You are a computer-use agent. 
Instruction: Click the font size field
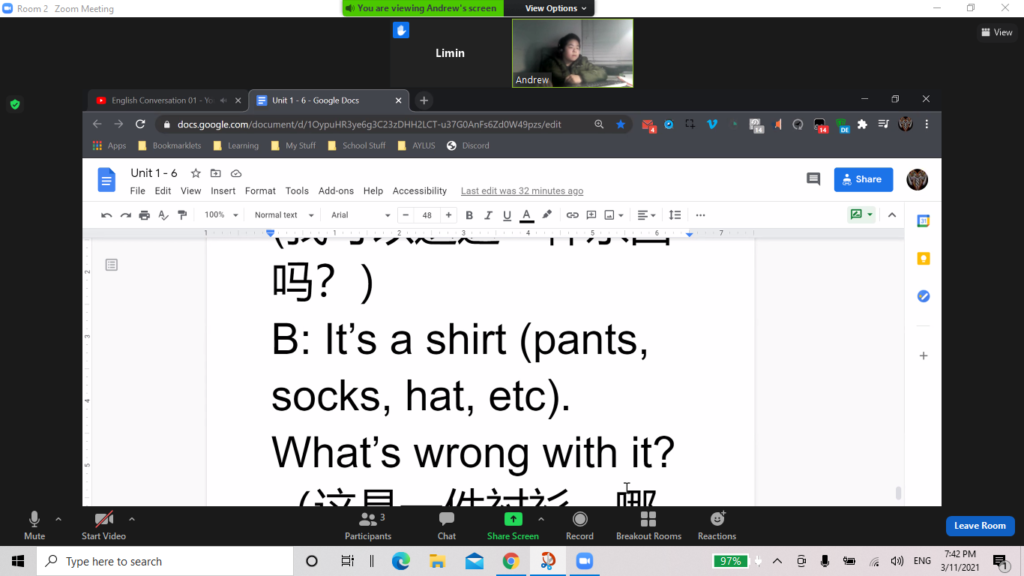click(x=427, y=215)
